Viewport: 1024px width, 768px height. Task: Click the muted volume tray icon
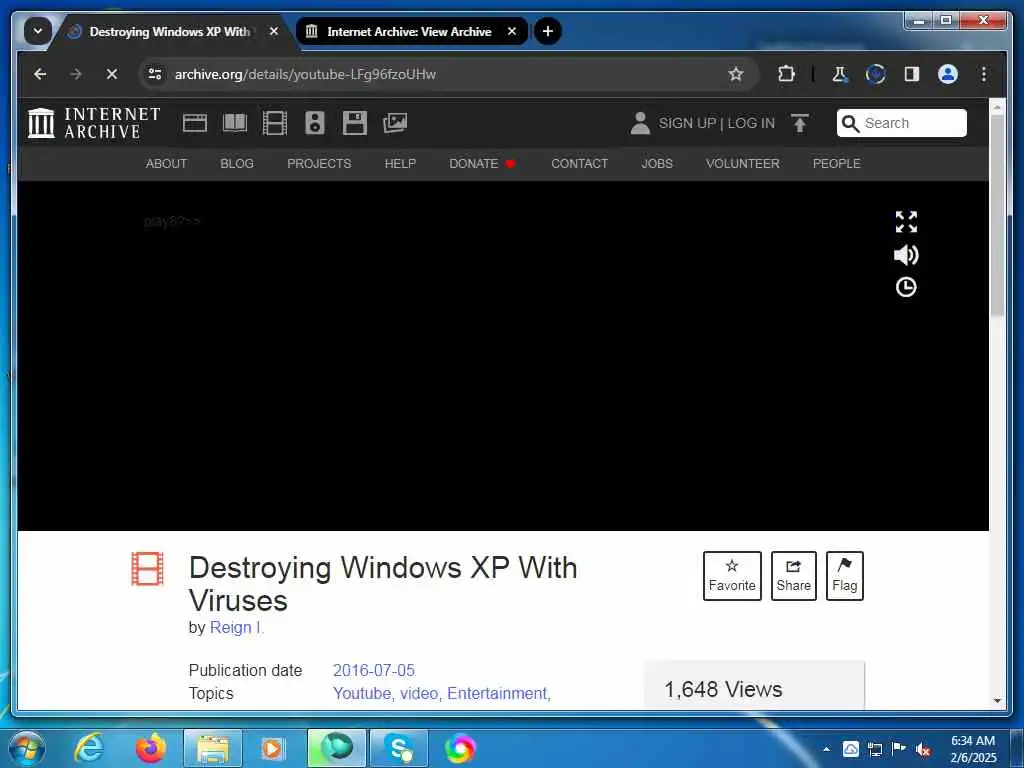[923, 749]
